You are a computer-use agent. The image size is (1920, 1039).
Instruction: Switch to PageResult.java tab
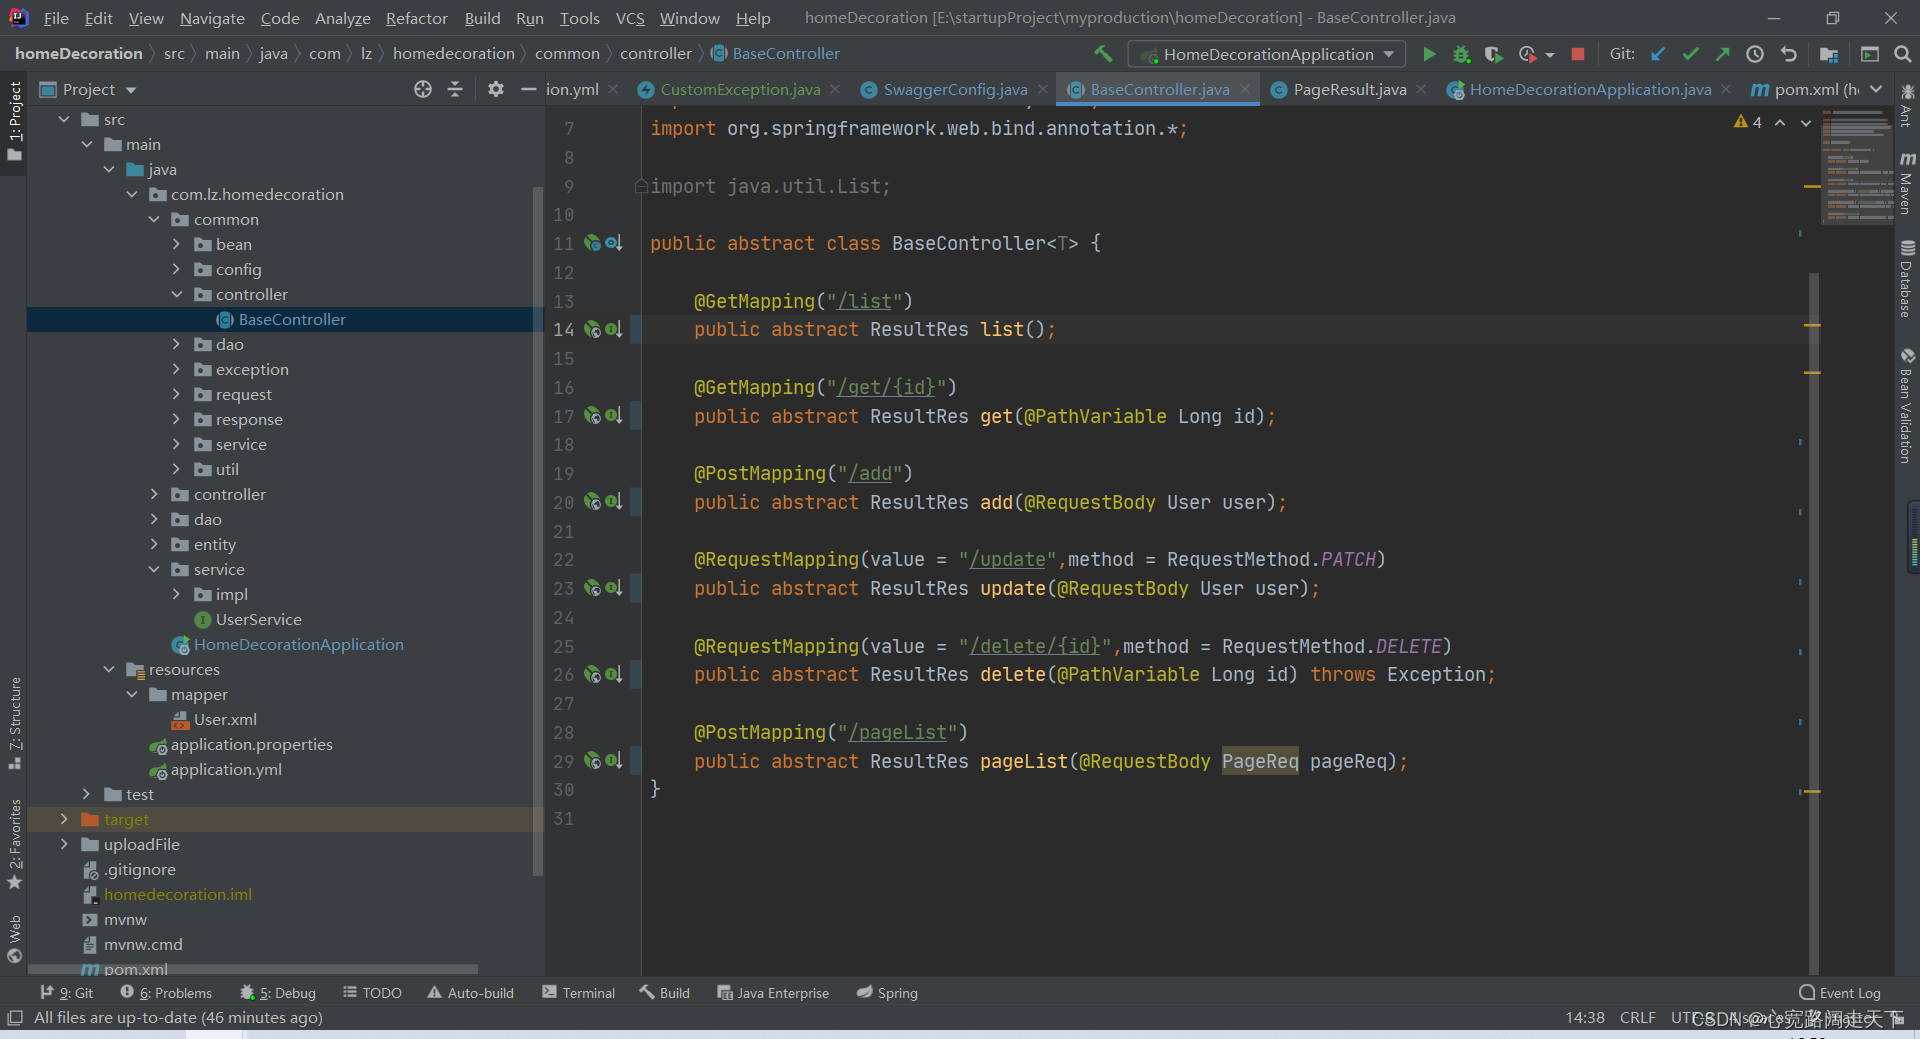[x=1349, y=89]
